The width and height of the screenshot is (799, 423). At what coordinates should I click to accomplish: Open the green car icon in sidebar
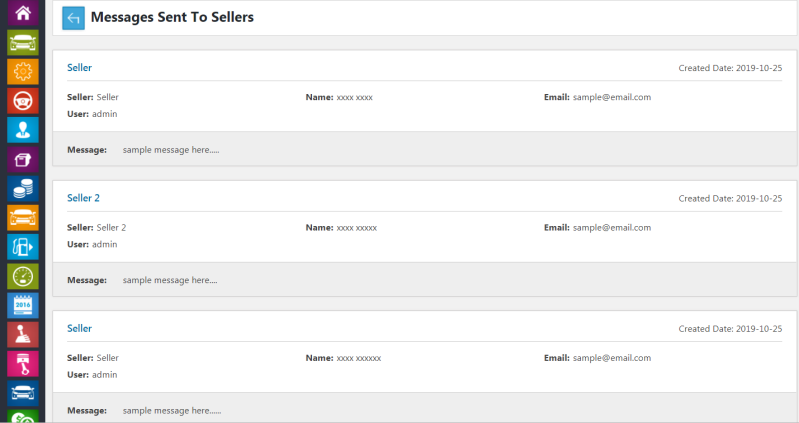[22, 42]
